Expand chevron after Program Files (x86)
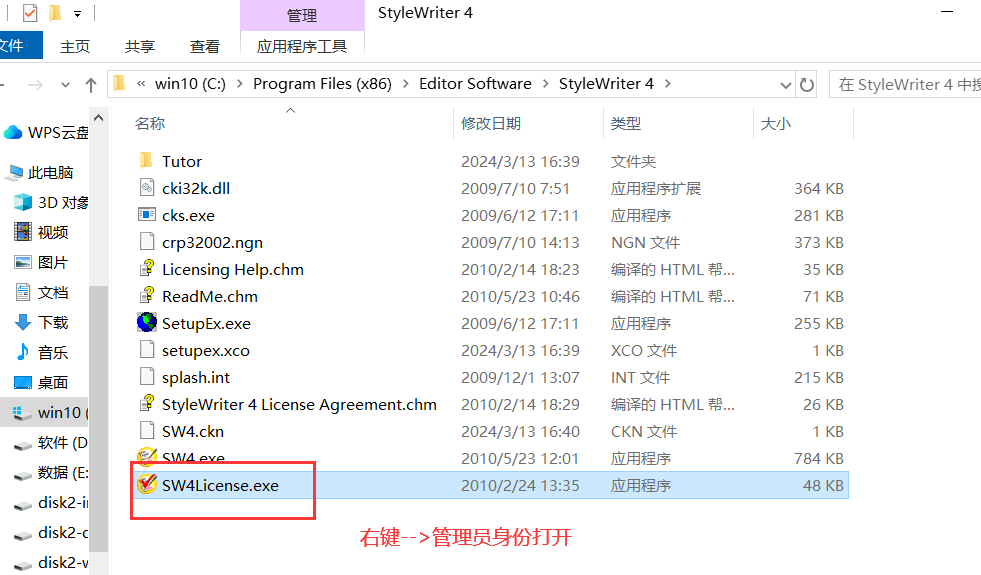The image size is (981, 575). 405,84
